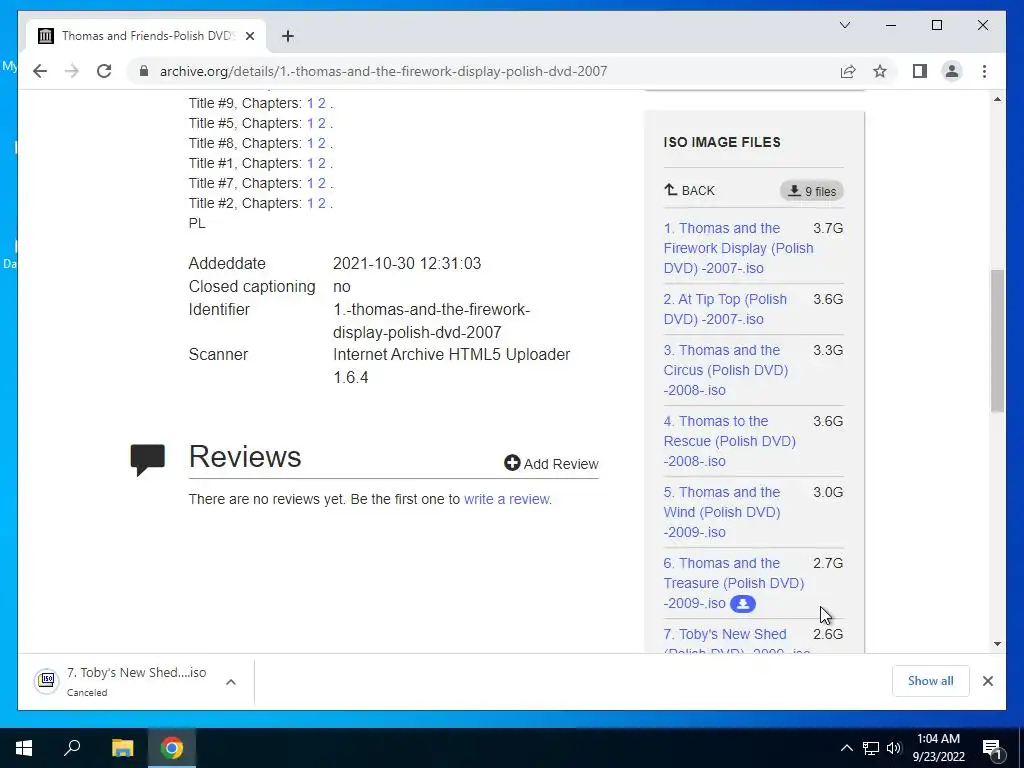Screen dimensions: 1024x768
Task: View site security lock info
Action: point(144,71)
